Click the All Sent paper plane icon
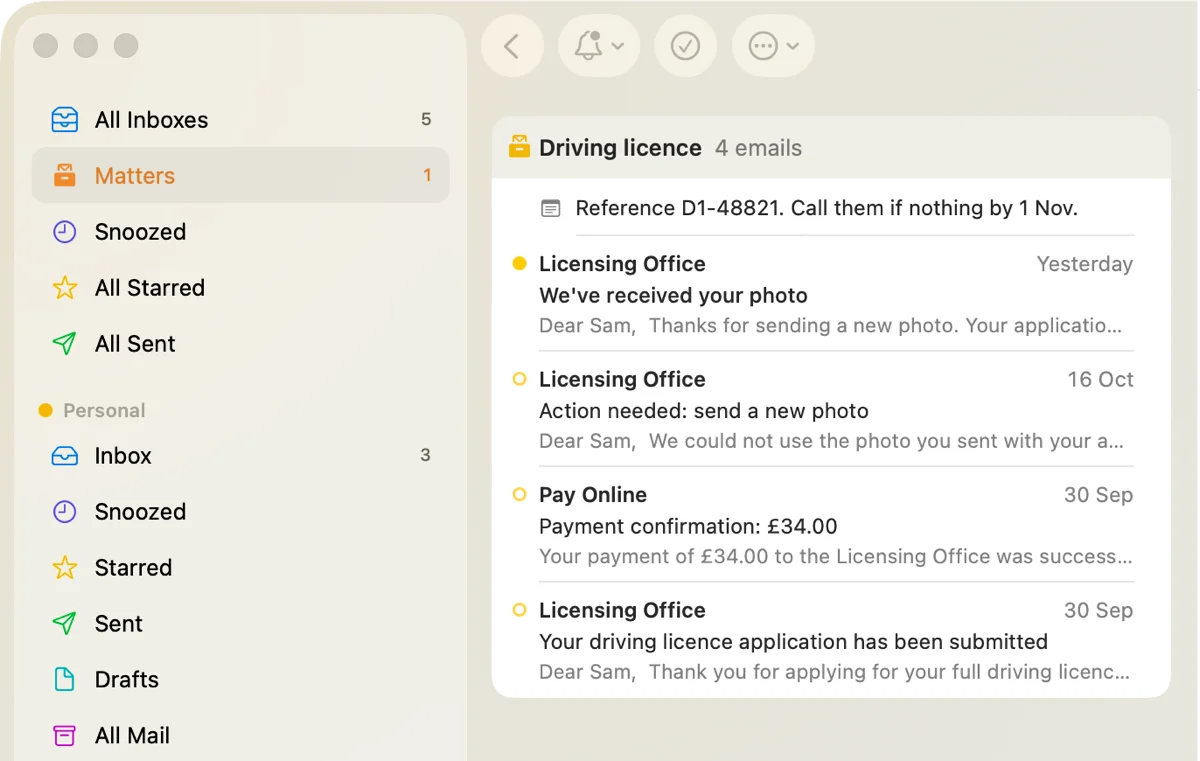Viewport: 1200px width, 761px height. tap(64, 344)
